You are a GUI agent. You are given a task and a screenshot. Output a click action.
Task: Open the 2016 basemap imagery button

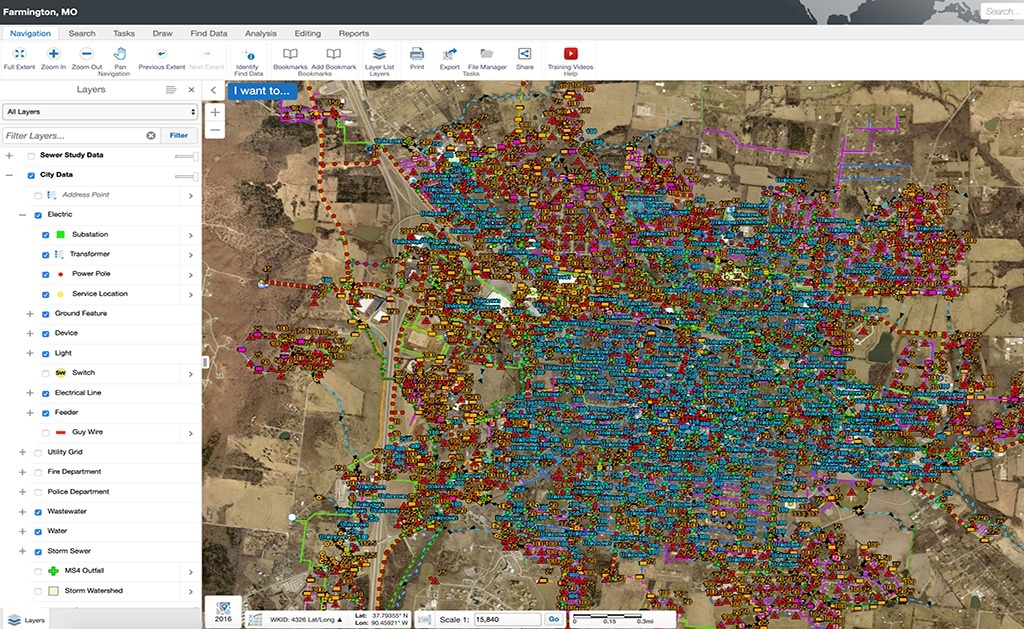point(223,612)
